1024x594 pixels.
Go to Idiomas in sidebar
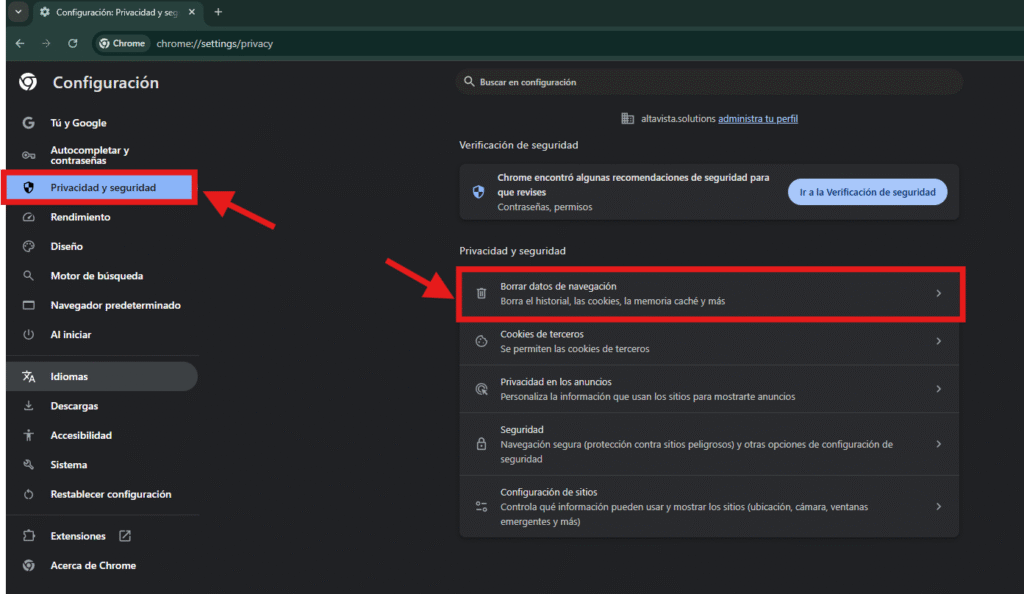[x=69, y=377]
